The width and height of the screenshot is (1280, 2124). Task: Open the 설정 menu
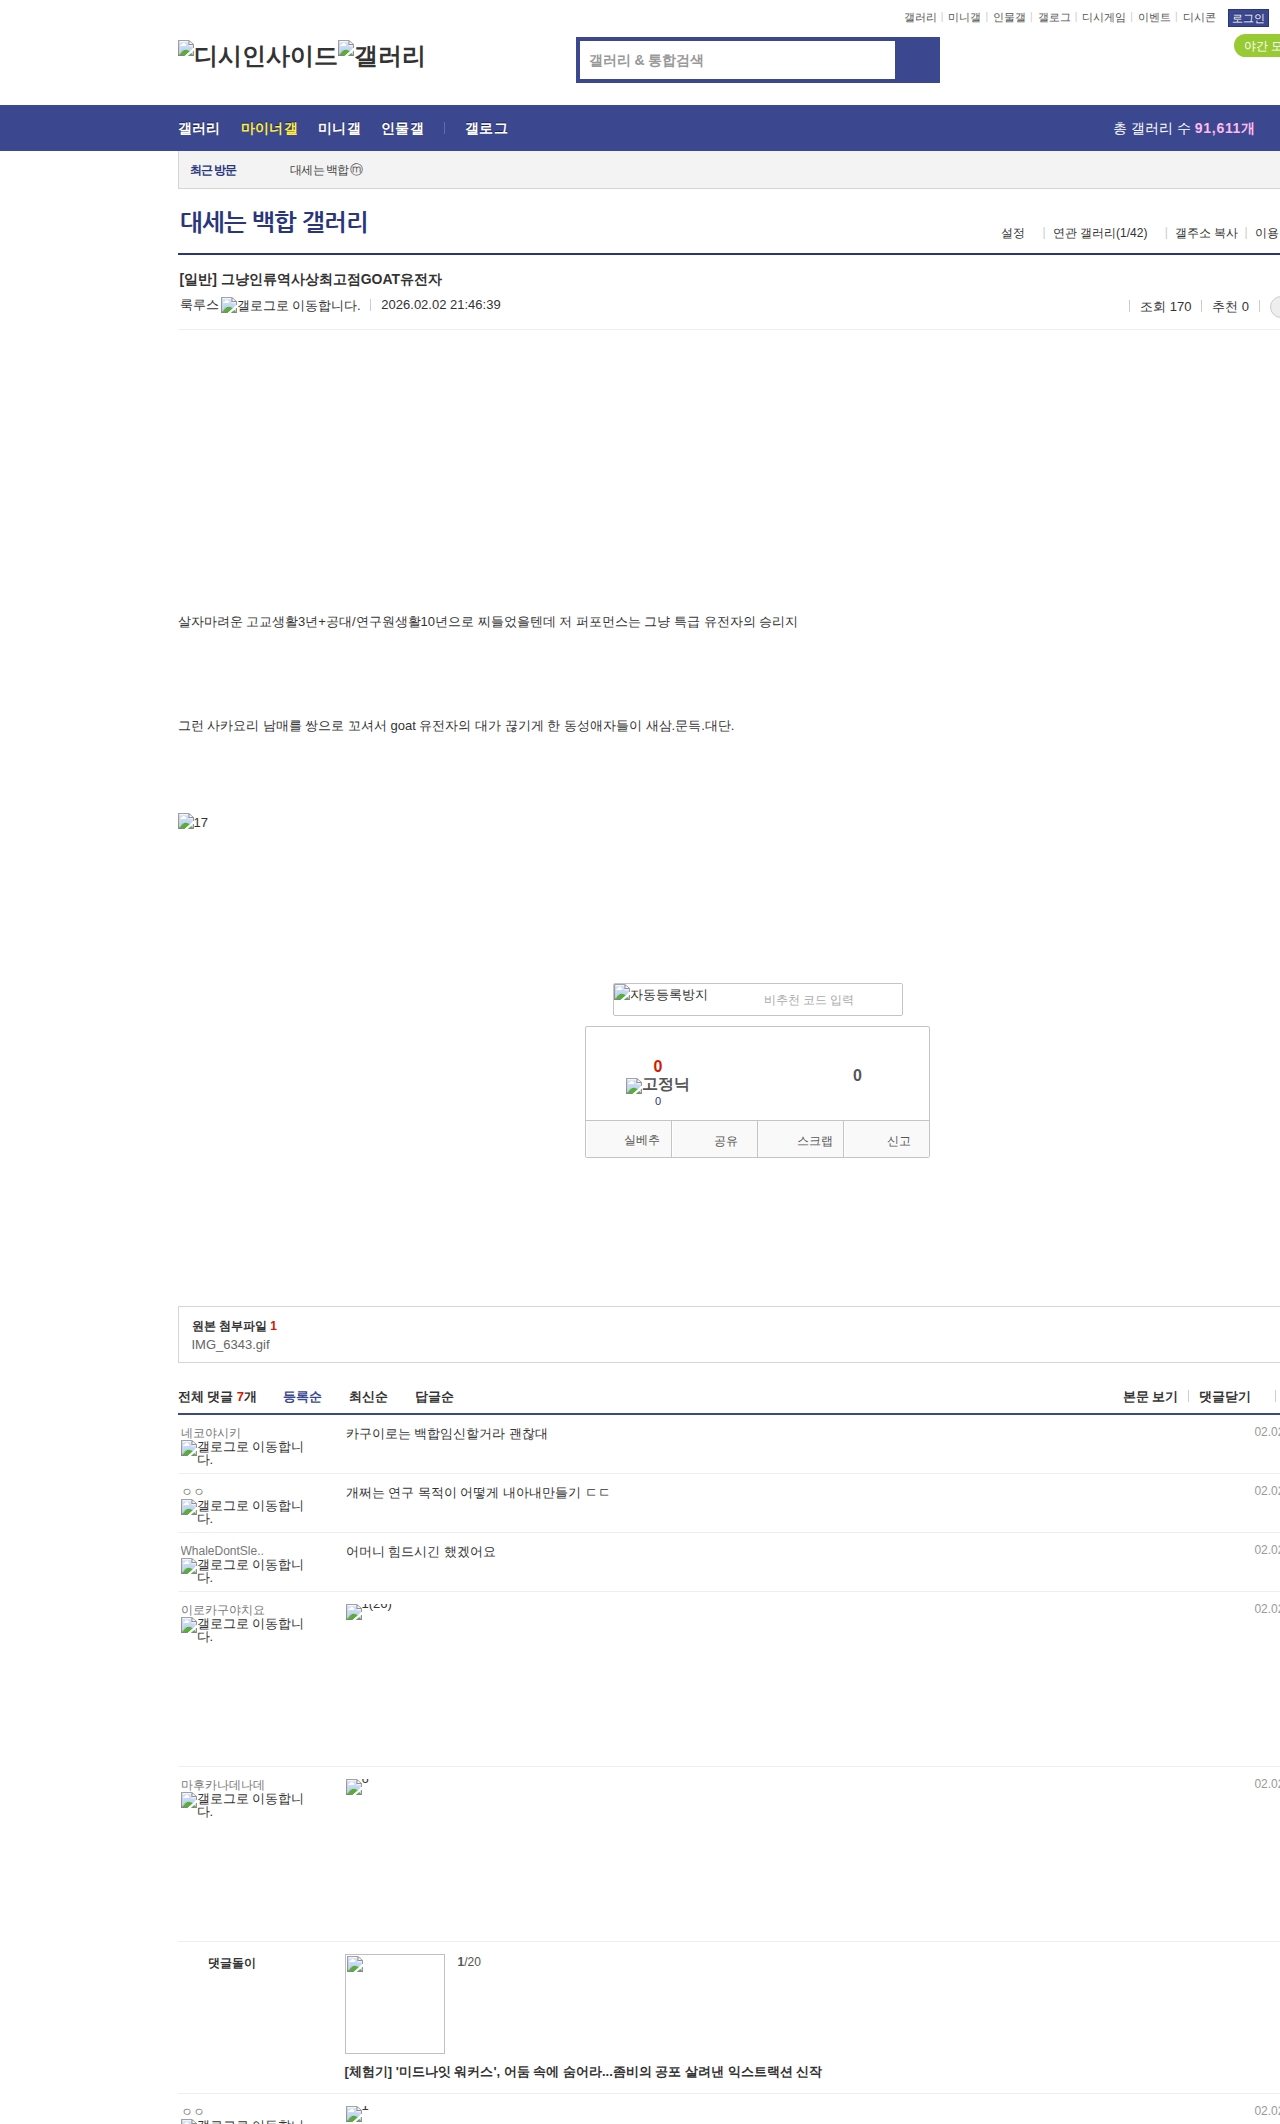(1012, 233)
